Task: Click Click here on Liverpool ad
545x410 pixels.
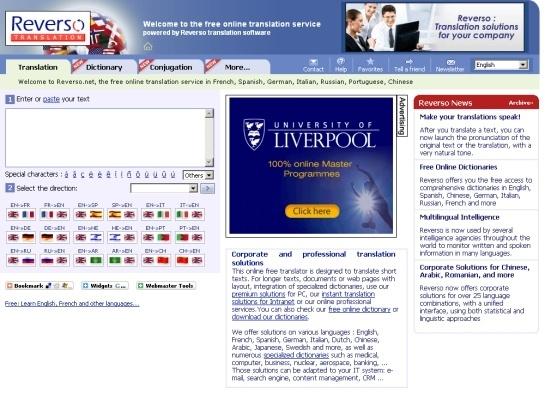Action: (312, 211)
